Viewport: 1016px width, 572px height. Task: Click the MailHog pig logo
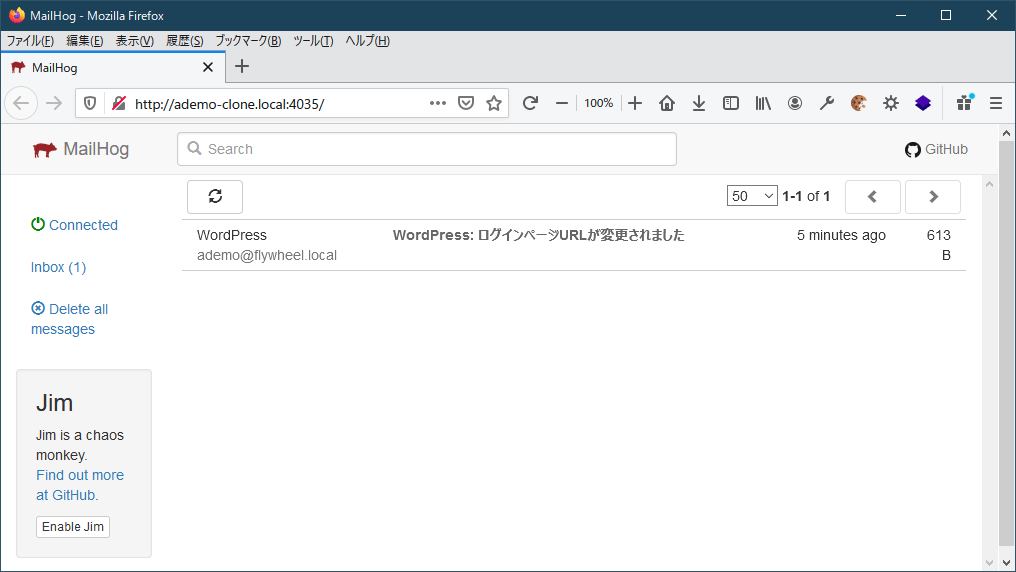(x=45, y=150)
